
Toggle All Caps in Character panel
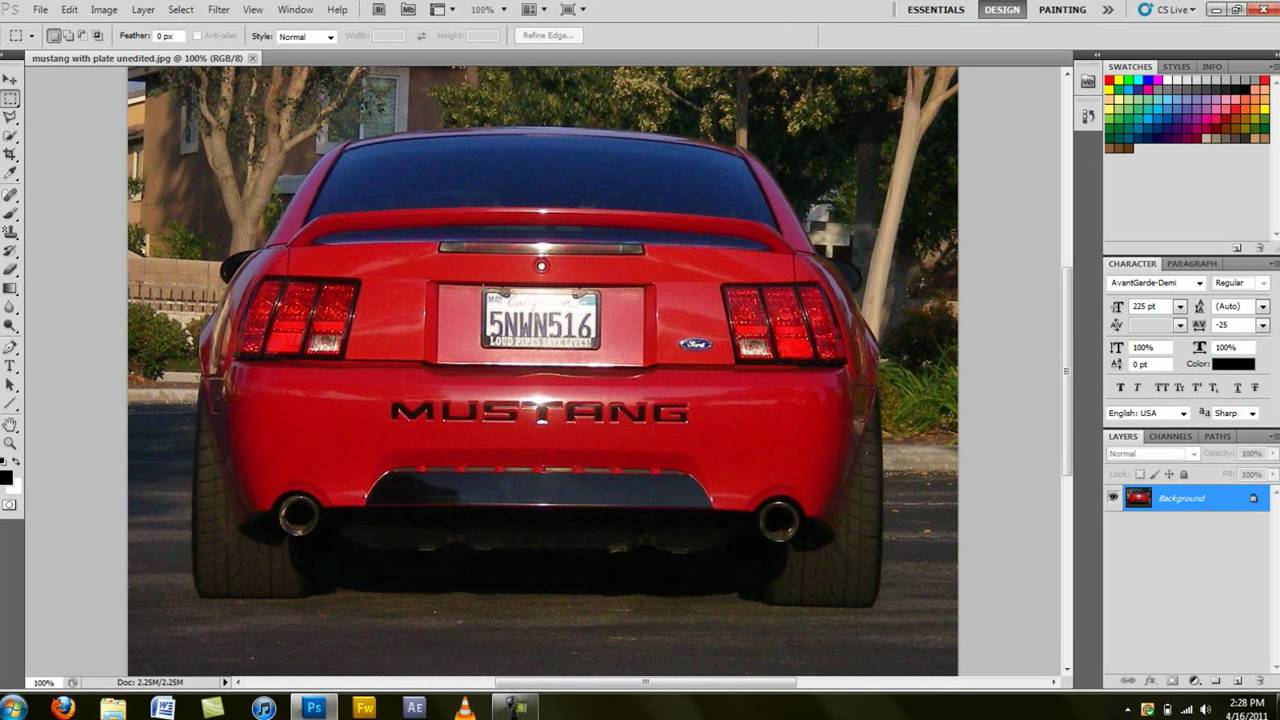coord(1161,387)
